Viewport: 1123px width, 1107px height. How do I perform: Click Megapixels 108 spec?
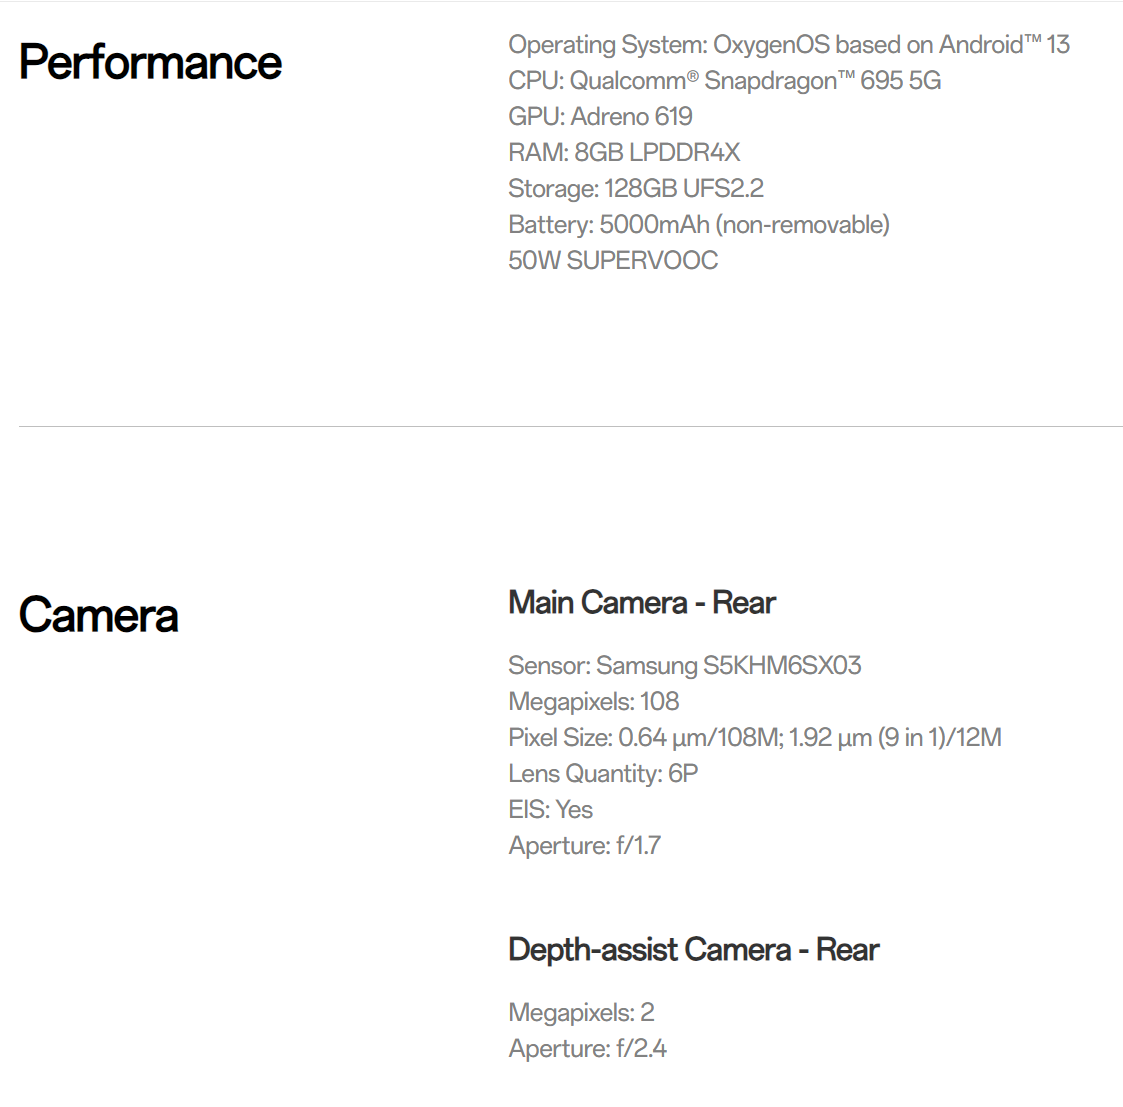pos(594,701)
